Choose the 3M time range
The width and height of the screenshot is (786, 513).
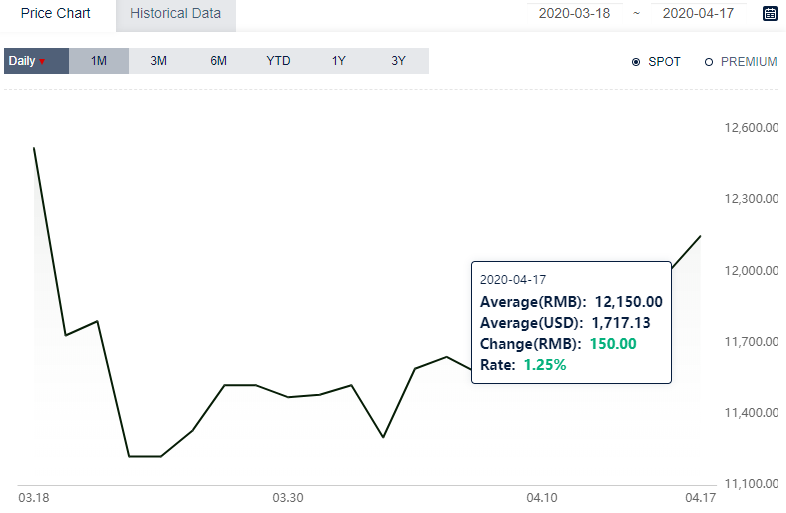pos(159,61)
